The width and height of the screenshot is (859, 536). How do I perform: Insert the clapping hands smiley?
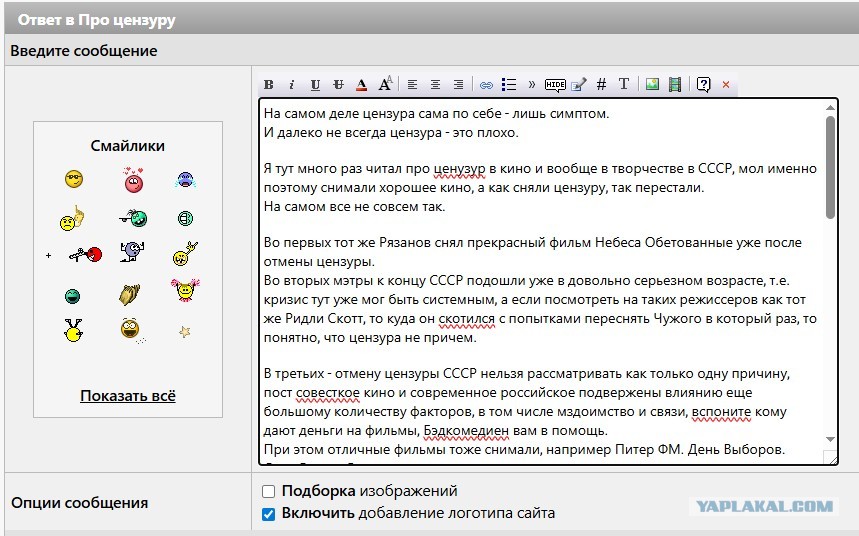130,294
